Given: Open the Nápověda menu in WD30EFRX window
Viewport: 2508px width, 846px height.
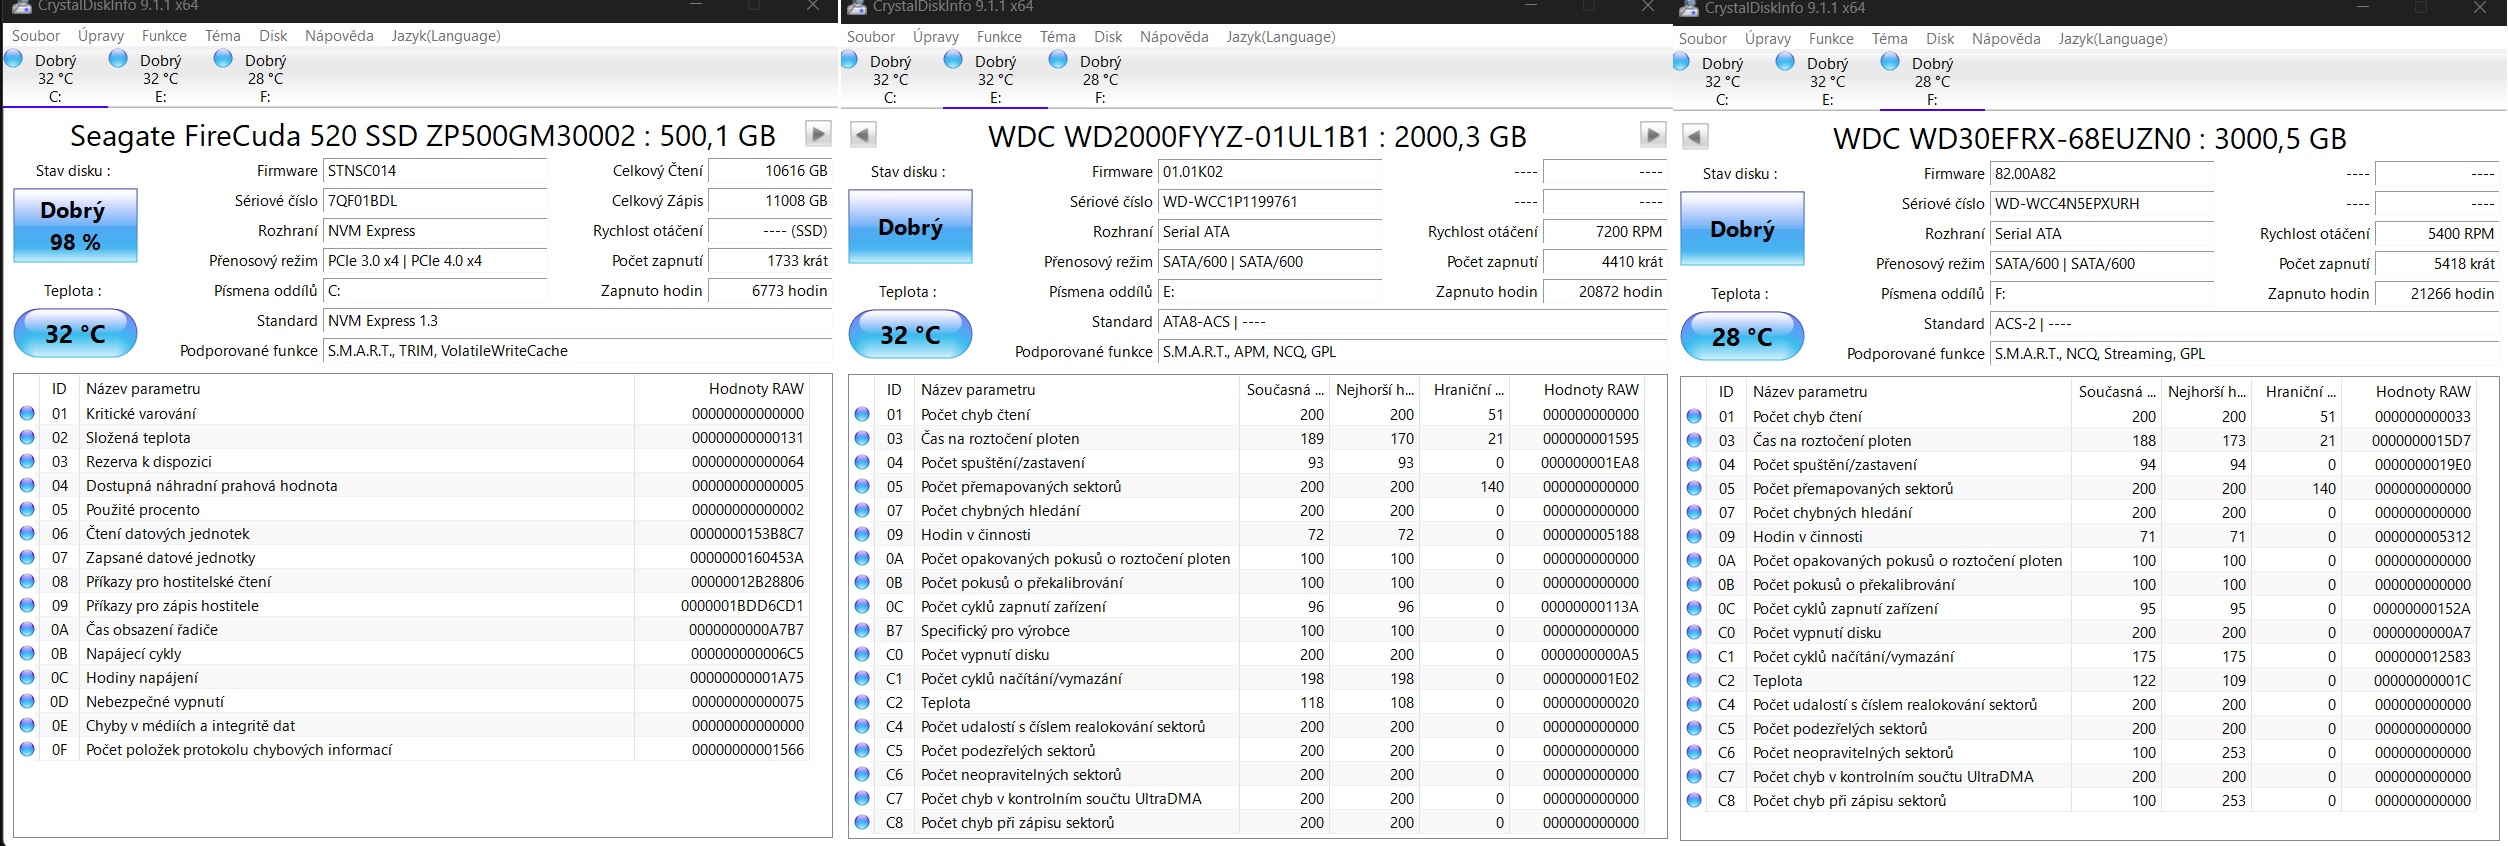Looking at the screenshot, I should (x=2006, y=39).
